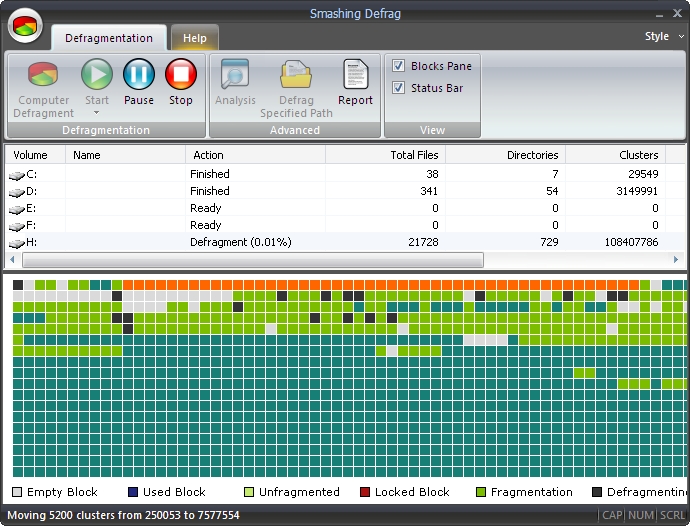Minimize the Smashing Defrag window
690x526 pixels.
pyautogui.click(x=659, y=14)
